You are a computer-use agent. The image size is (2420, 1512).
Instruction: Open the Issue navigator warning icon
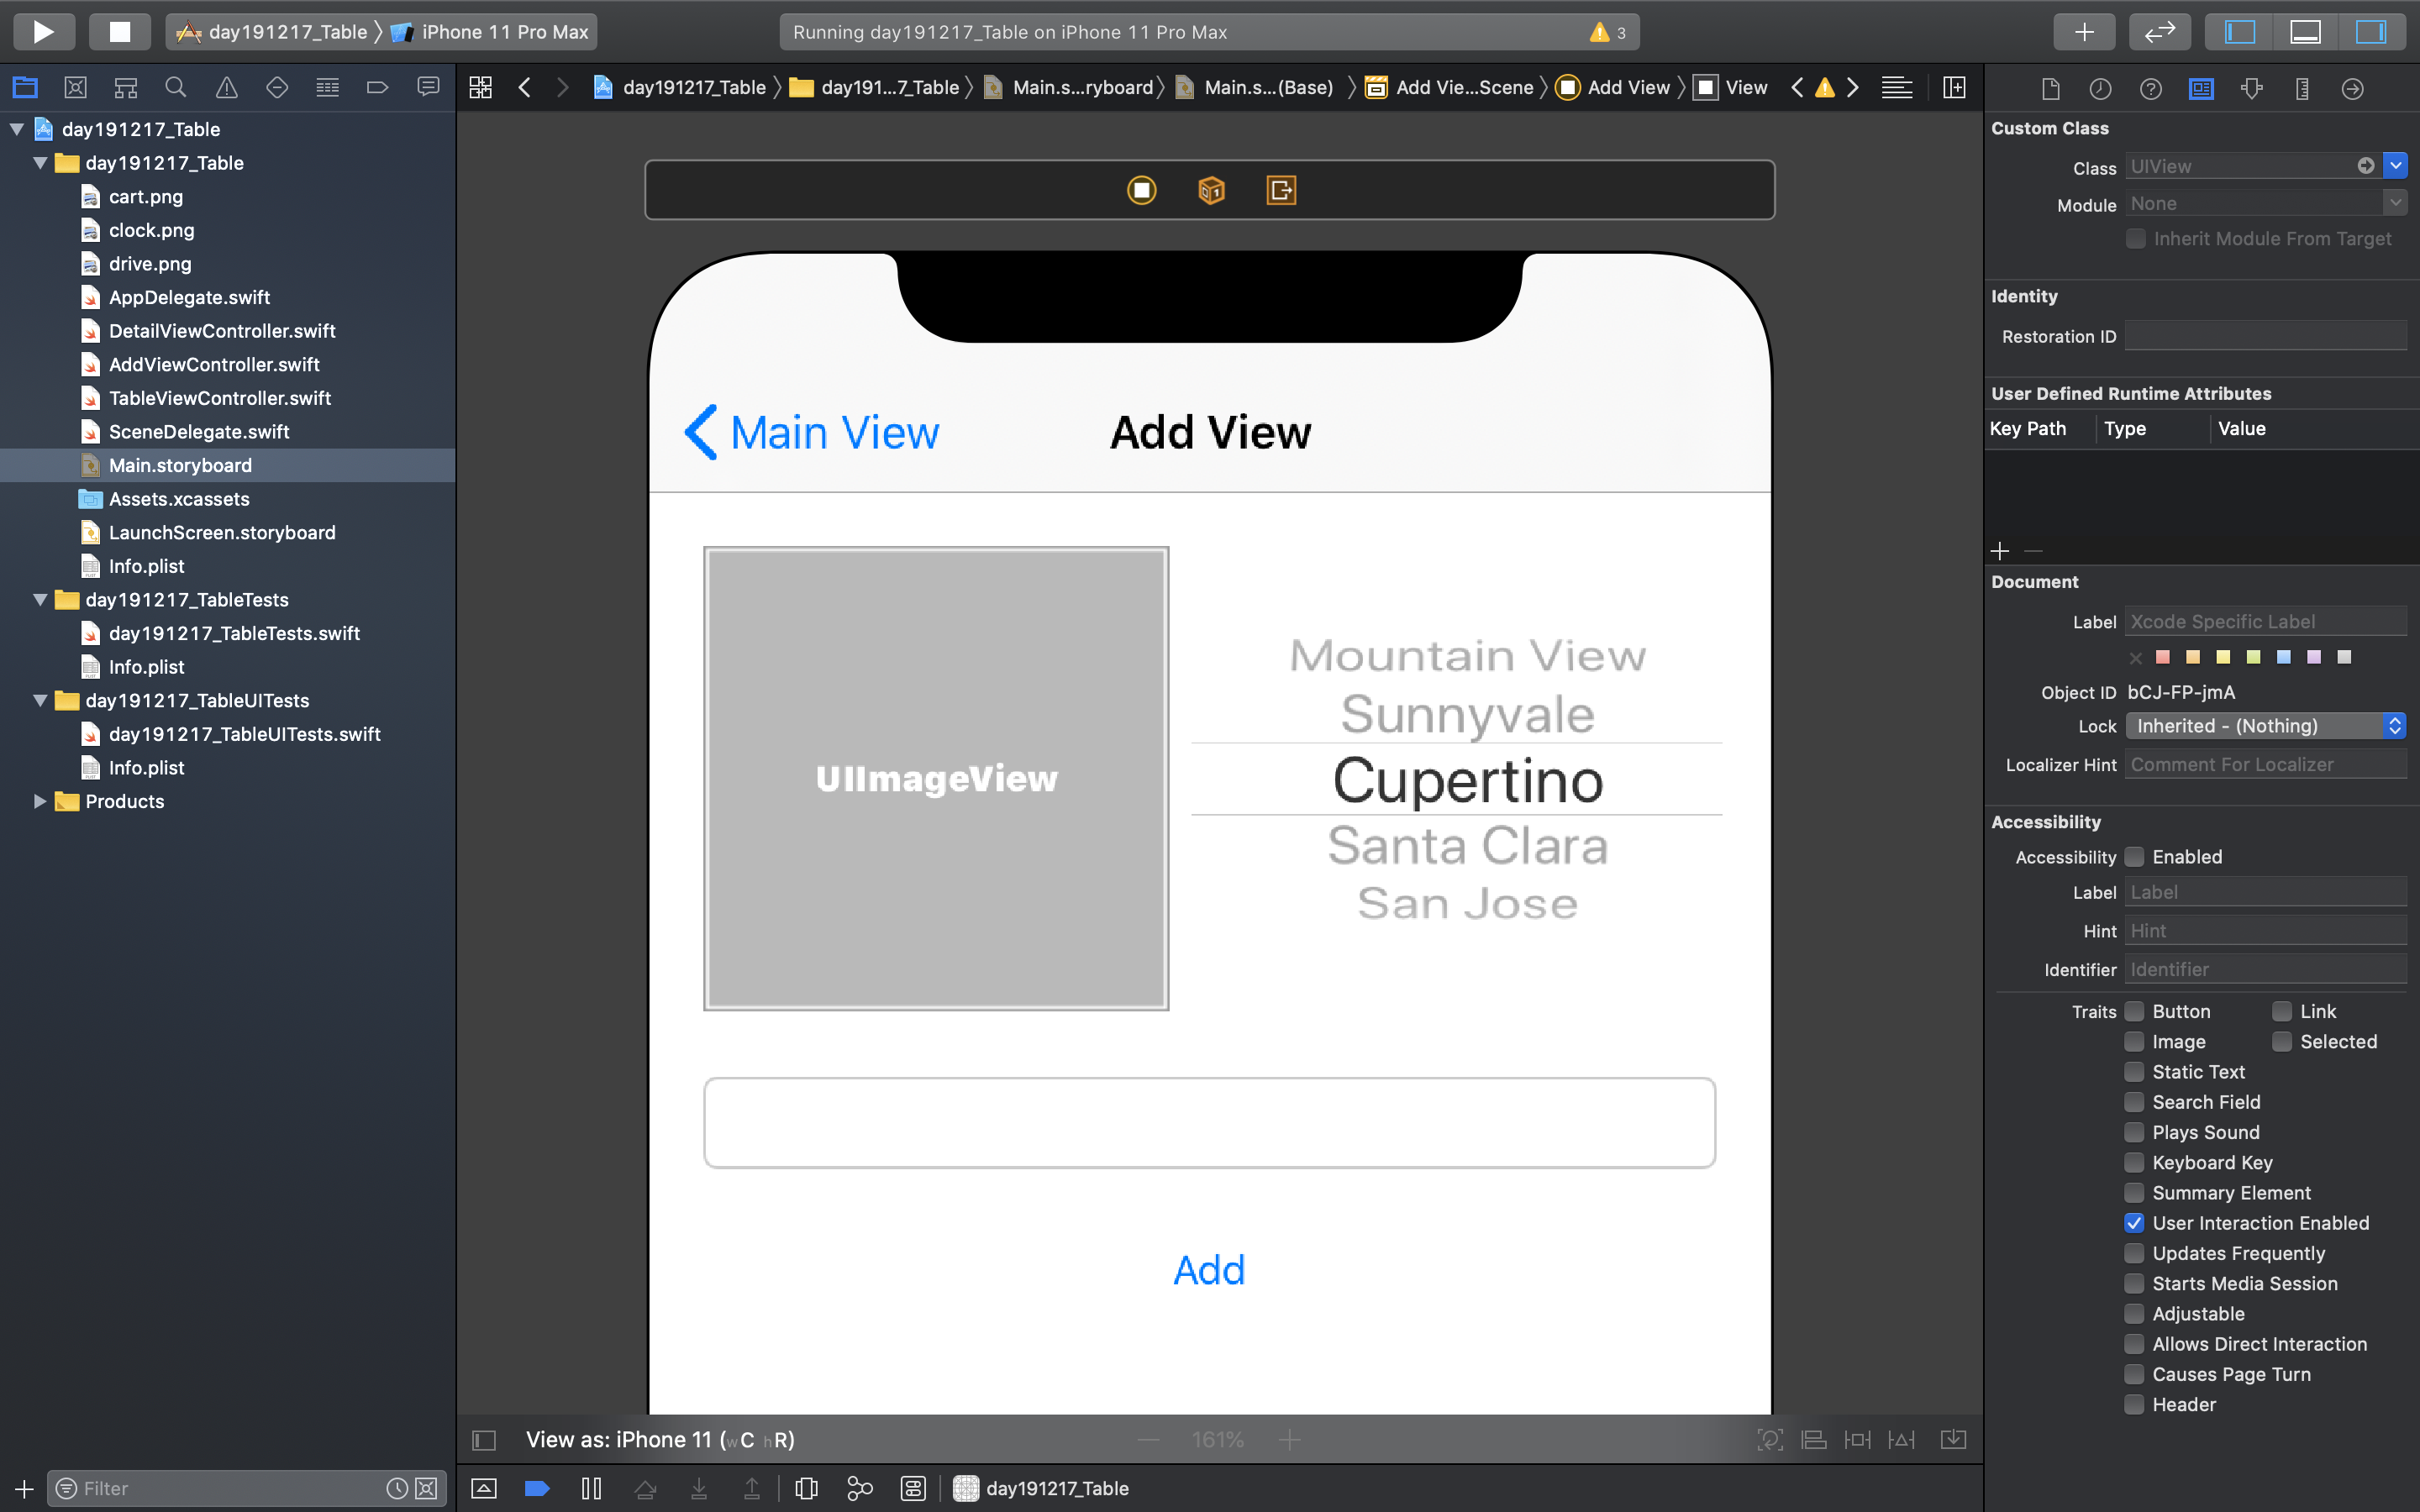coord(227,88)
